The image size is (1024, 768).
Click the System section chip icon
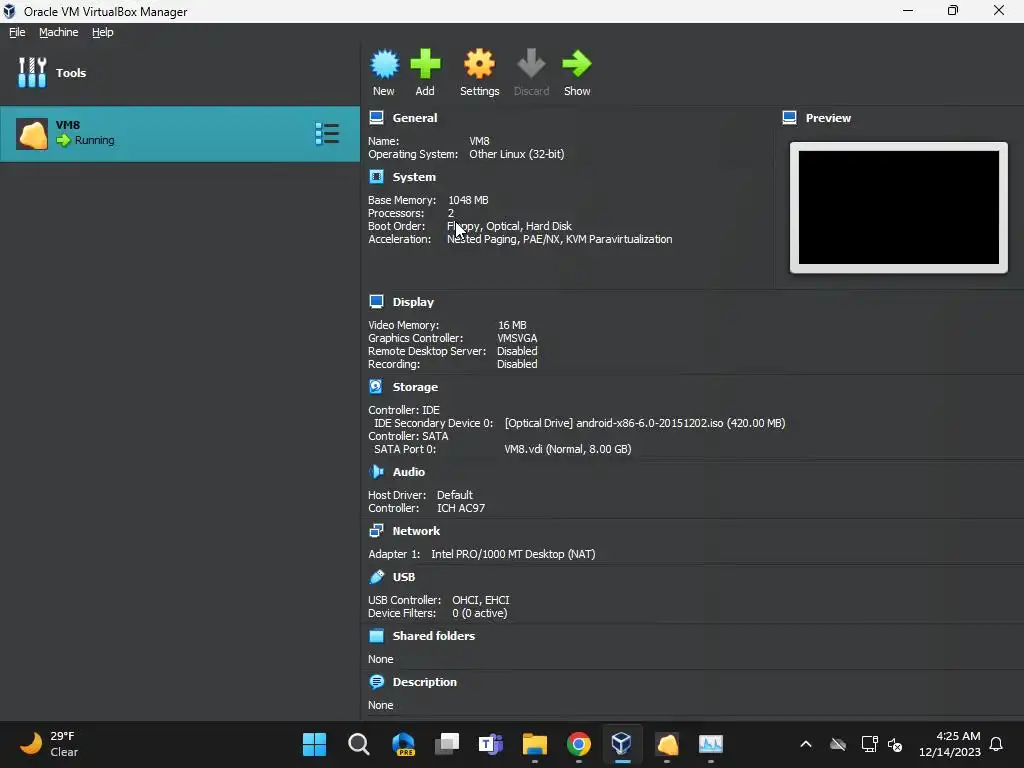tap(376, 176)
